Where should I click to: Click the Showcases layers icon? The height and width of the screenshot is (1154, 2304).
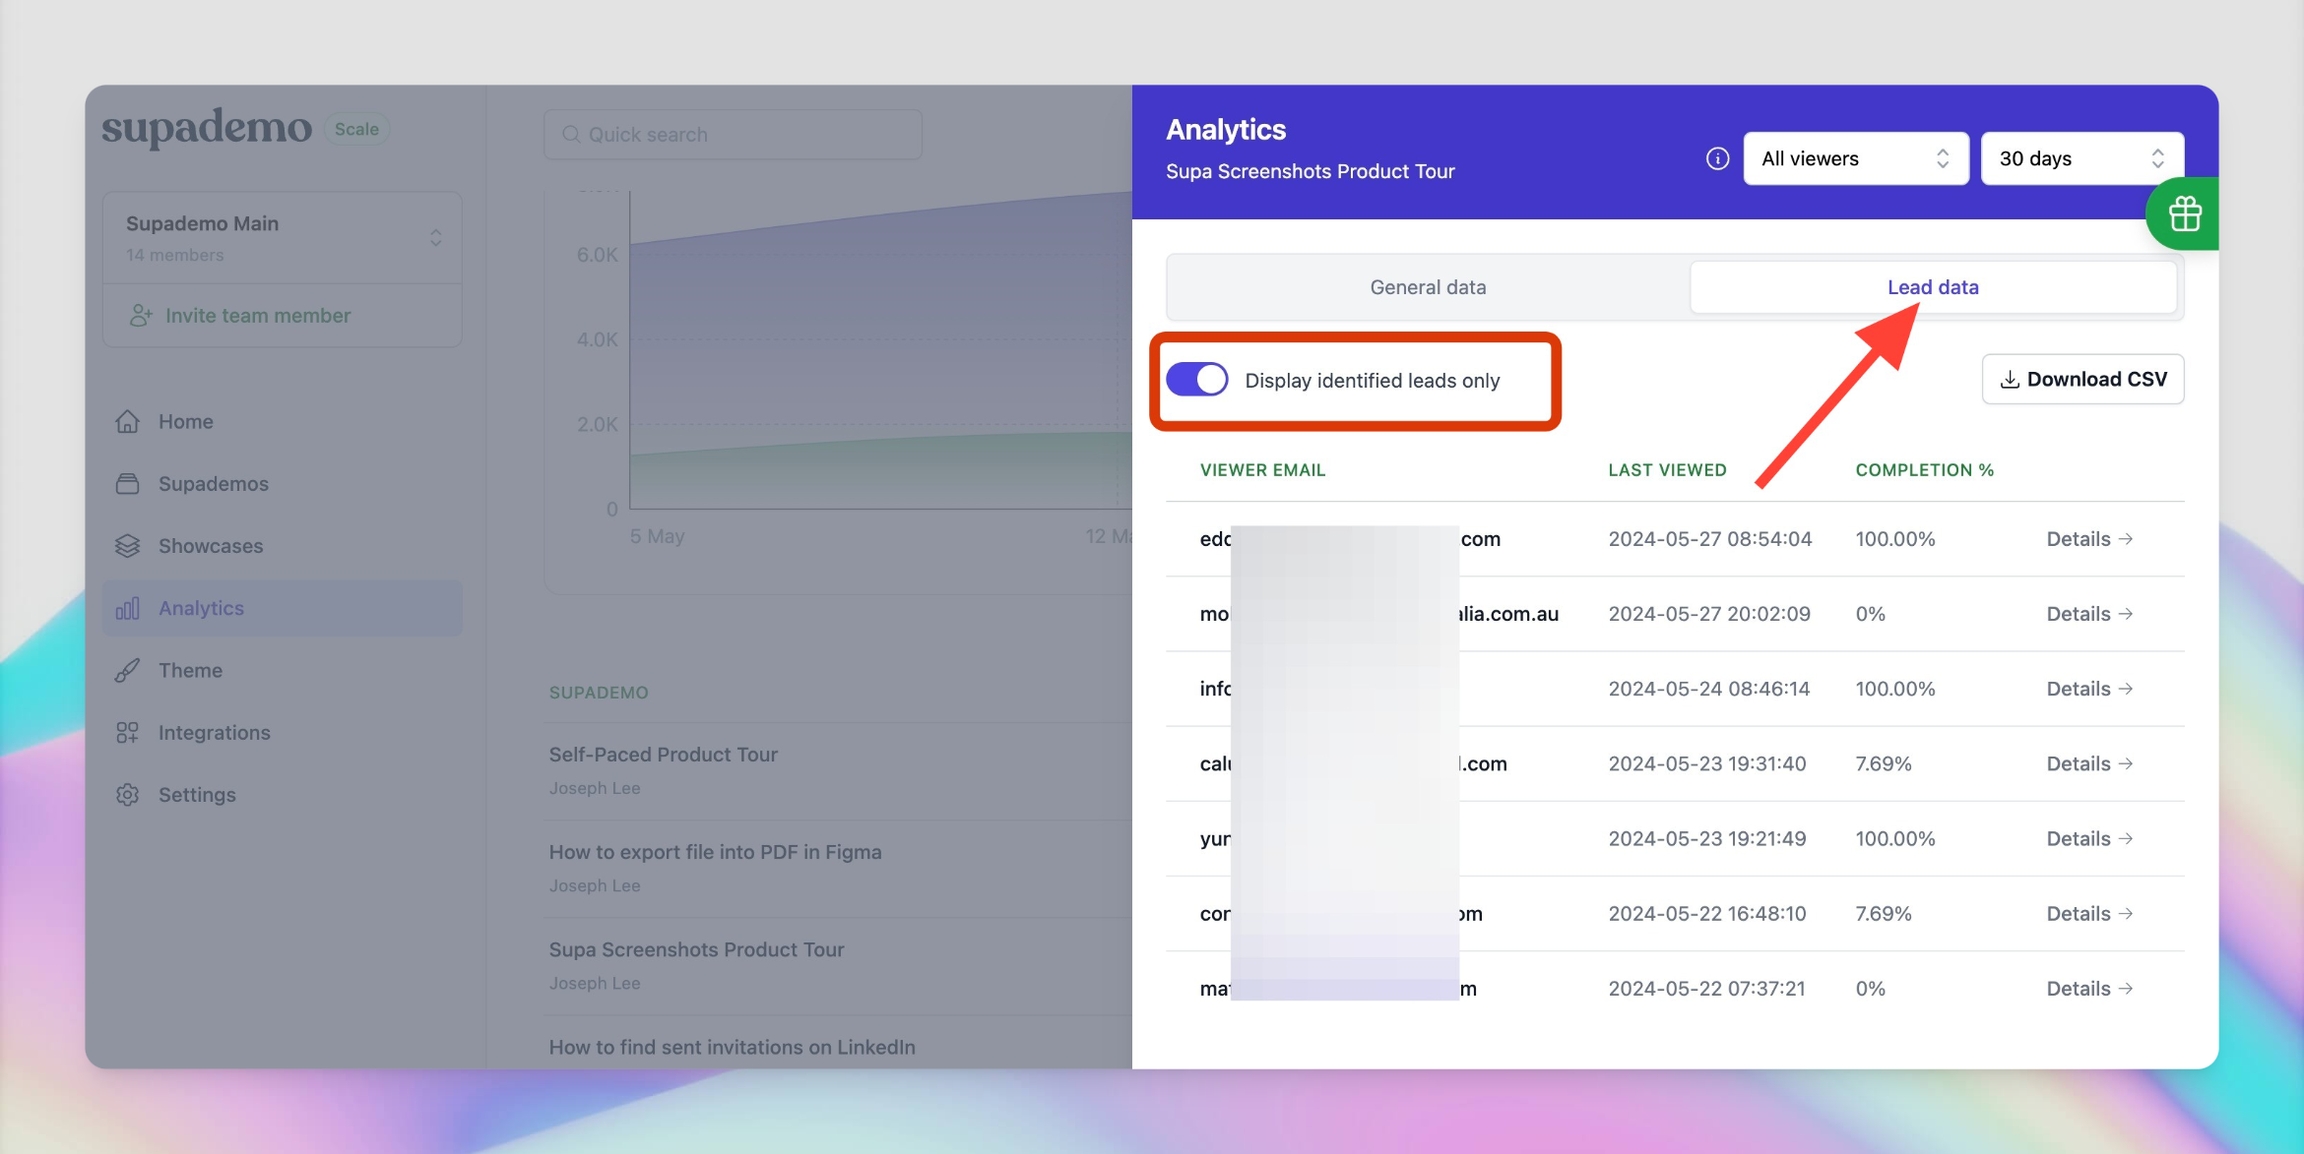tap(127, 546)
